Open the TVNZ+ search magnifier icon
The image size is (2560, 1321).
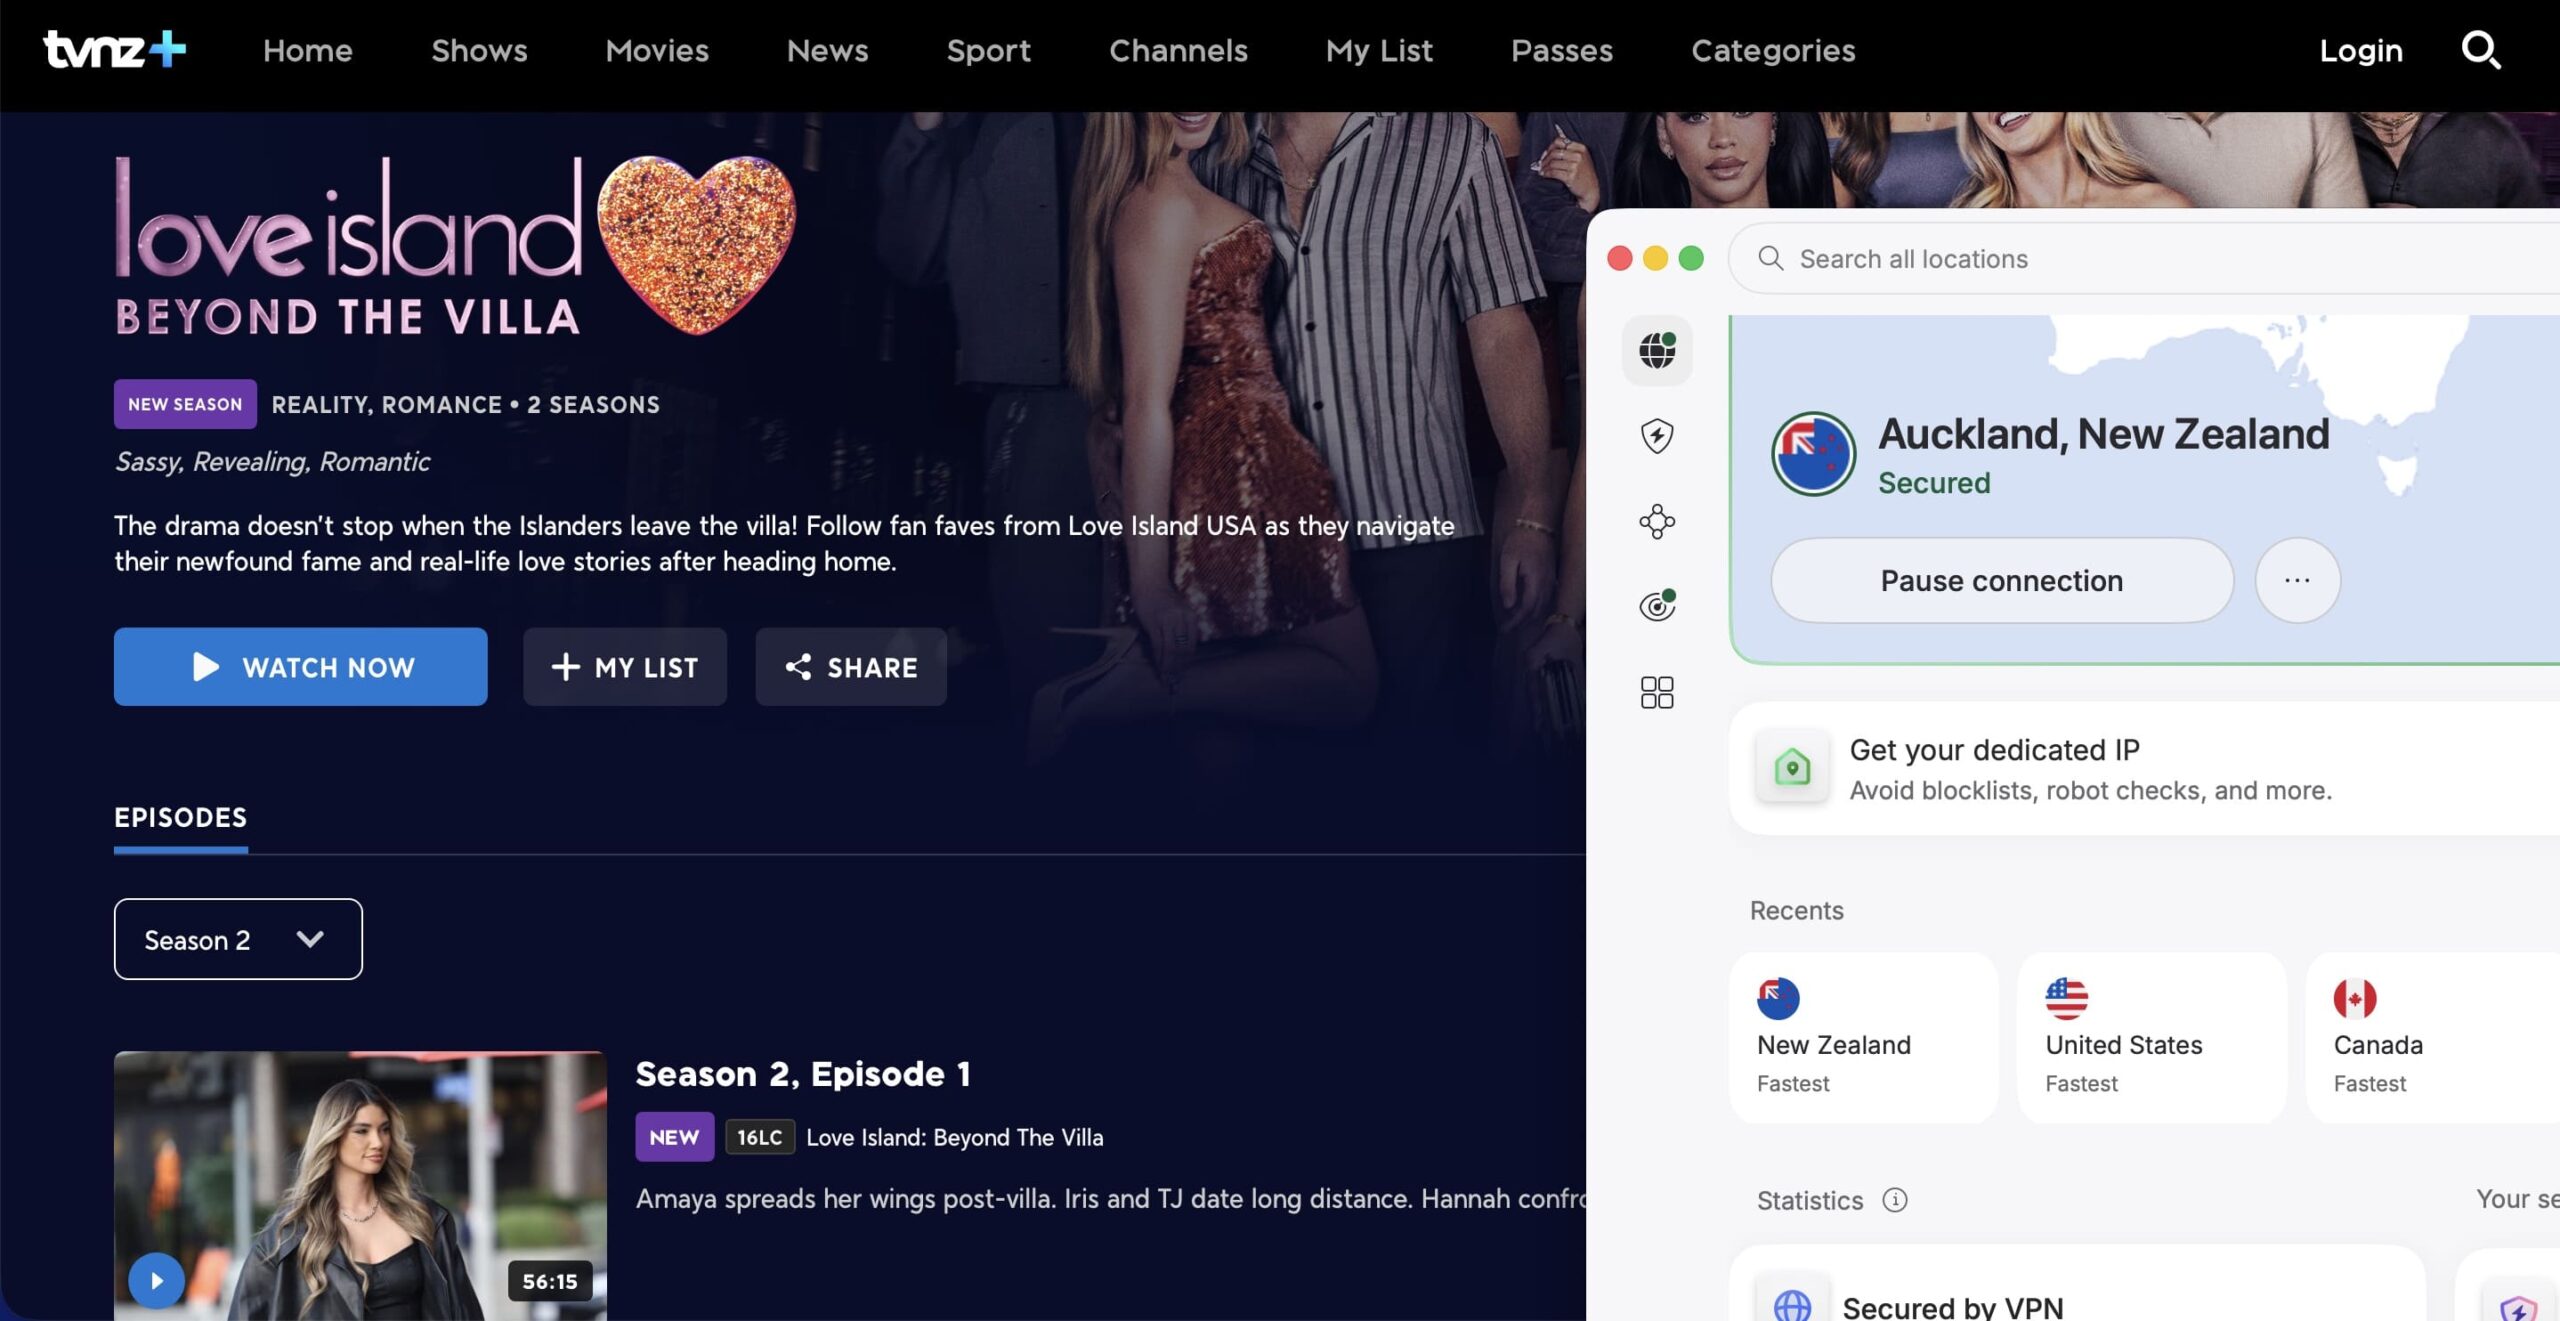click(2480, 50)
